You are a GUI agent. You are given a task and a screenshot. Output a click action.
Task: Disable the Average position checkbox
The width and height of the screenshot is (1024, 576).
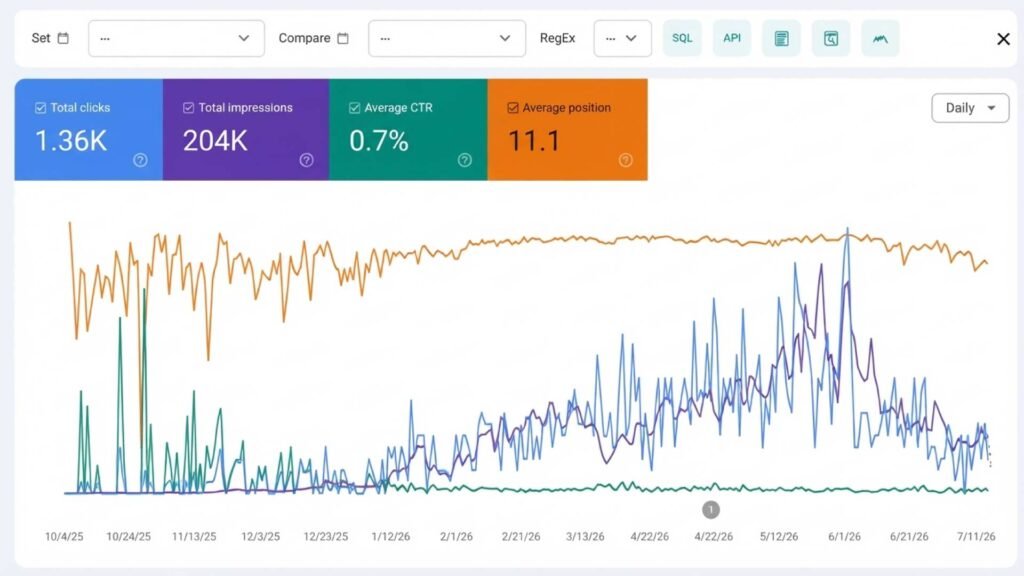513,108
